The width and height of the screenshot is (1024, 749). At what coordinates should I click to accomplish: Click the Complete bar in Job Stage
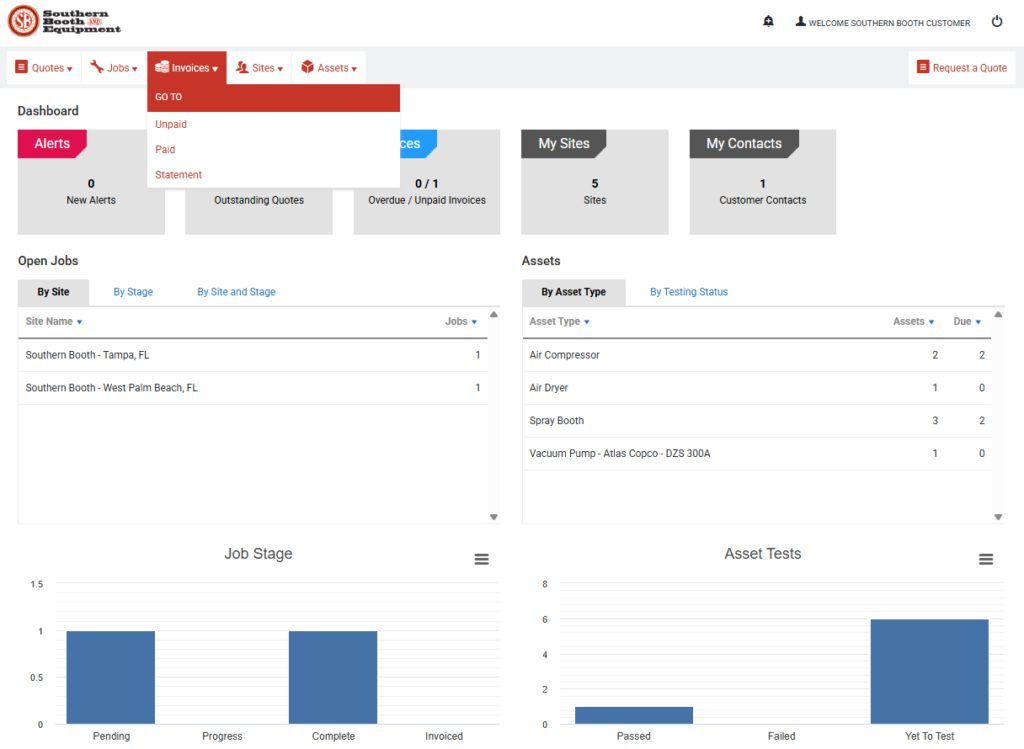(333, 677)
